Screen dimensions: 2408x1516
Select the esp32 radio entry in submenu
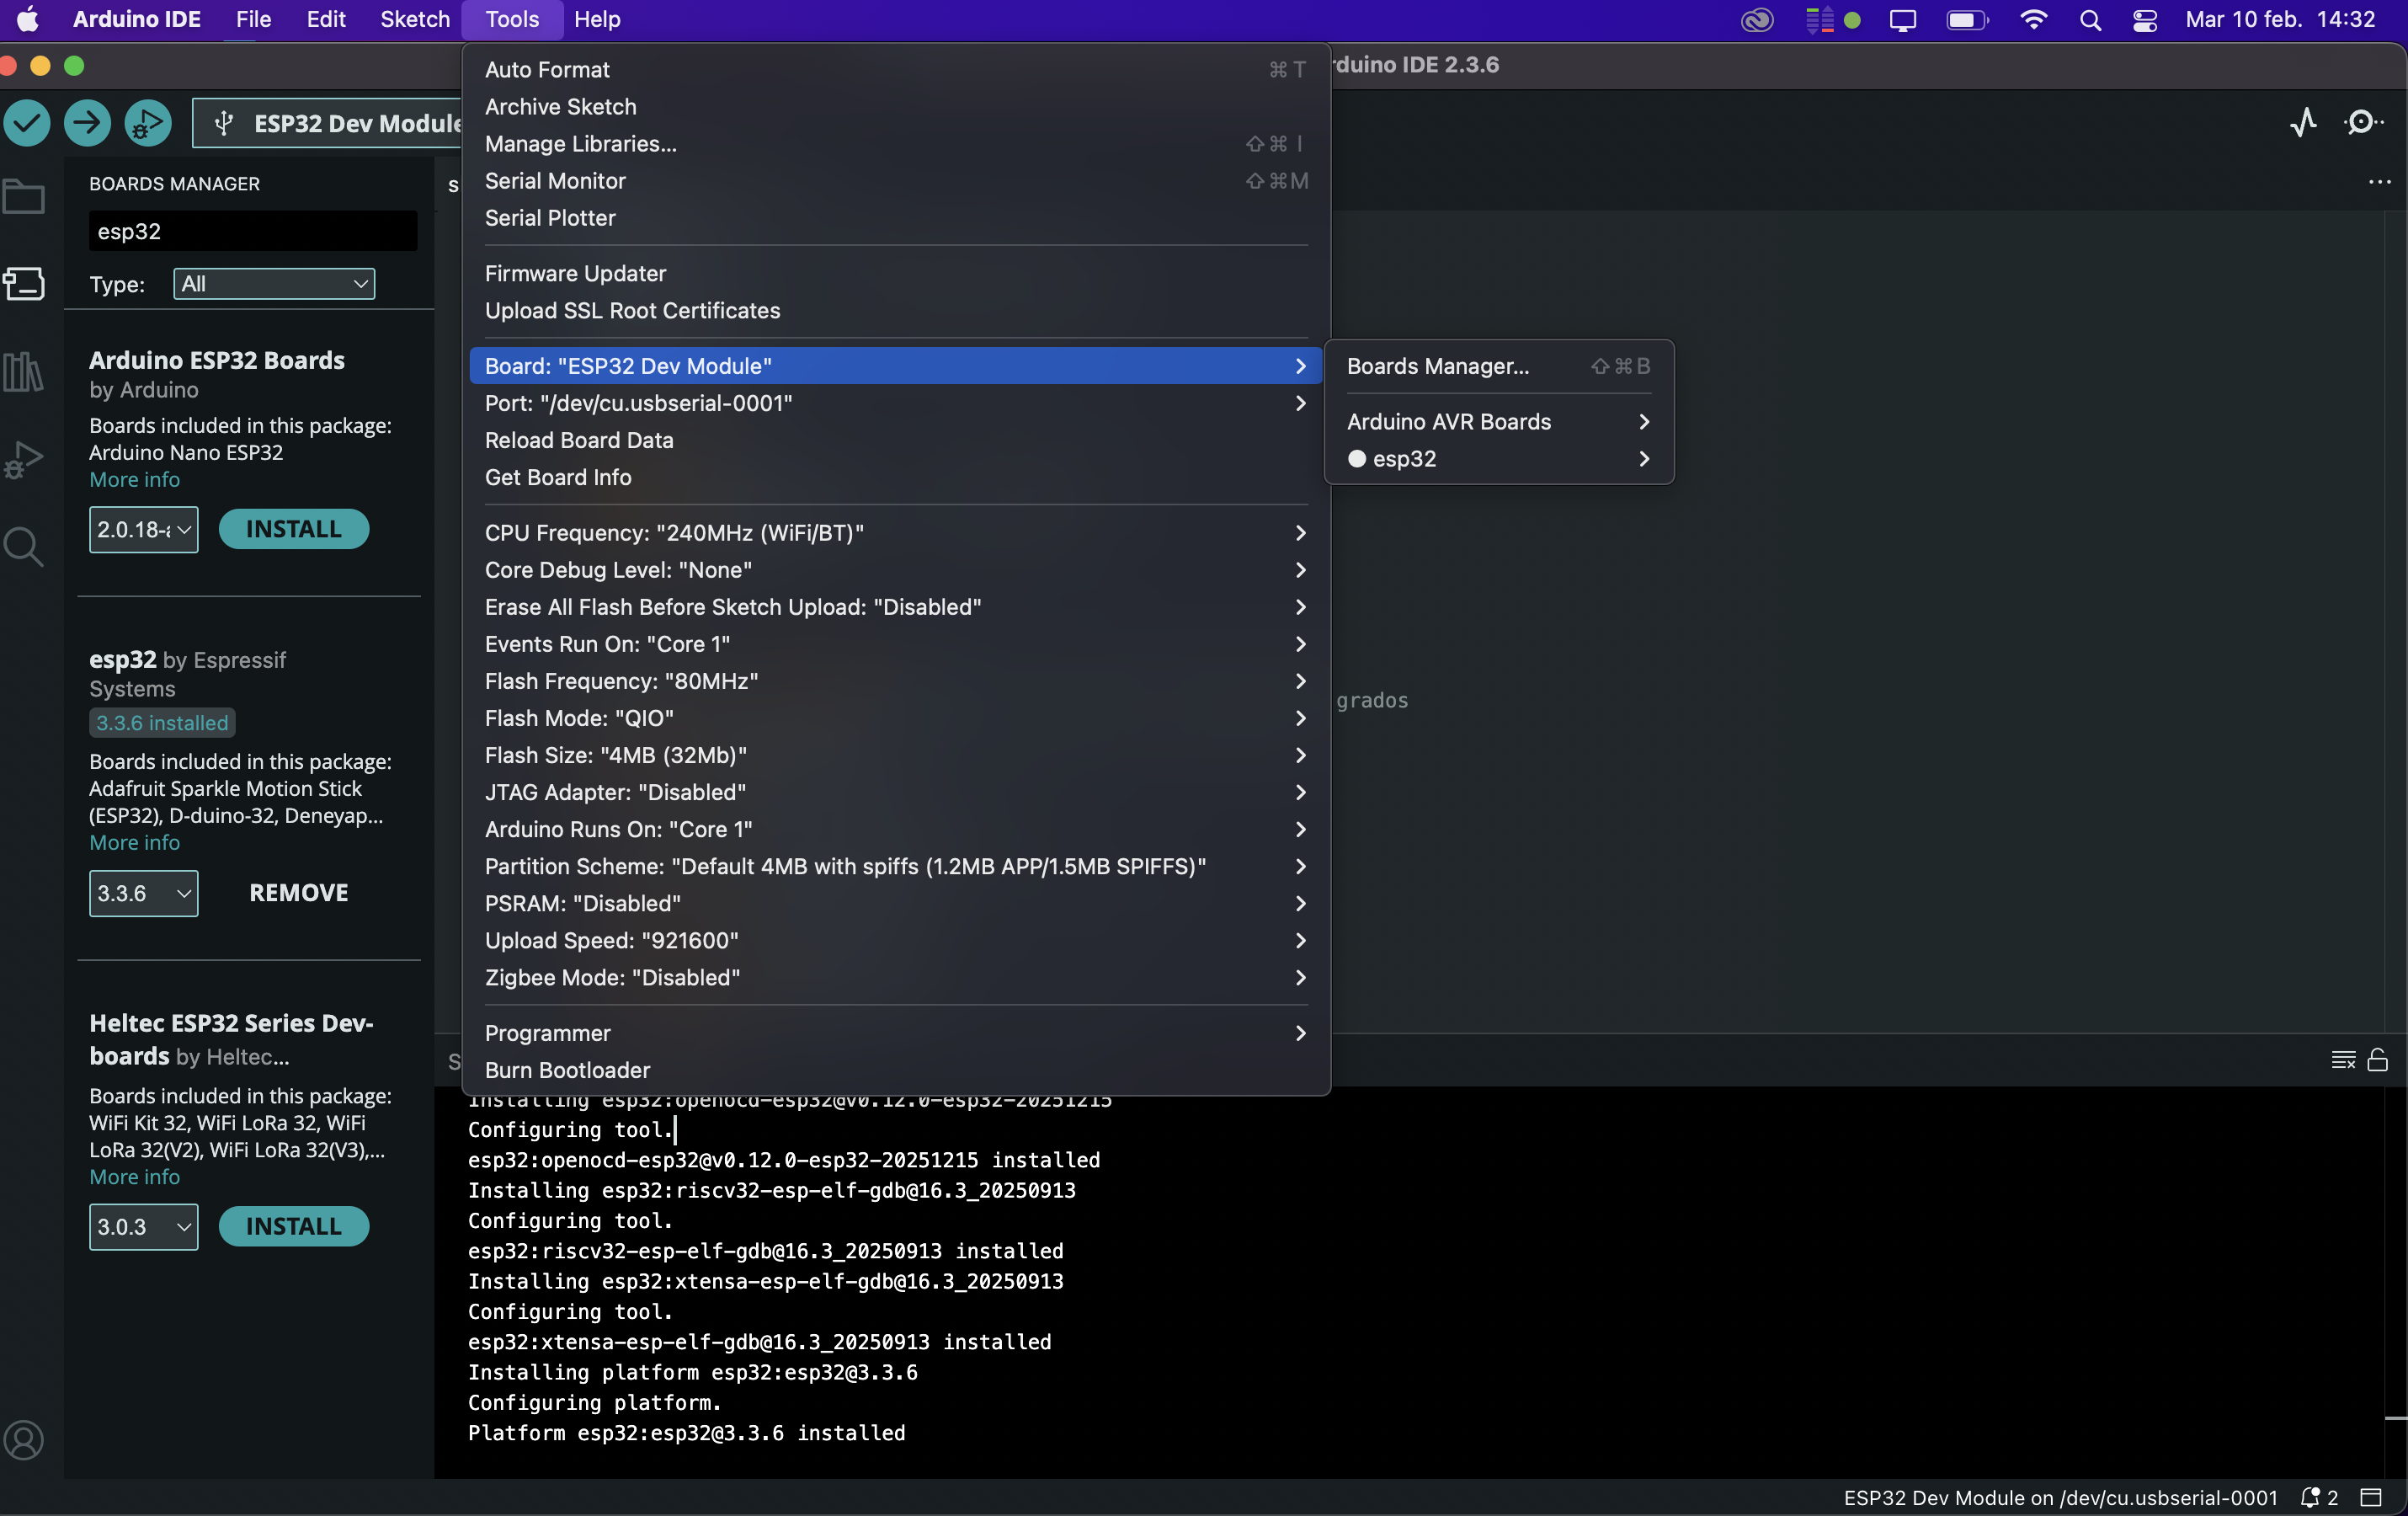coord(1404,459)
